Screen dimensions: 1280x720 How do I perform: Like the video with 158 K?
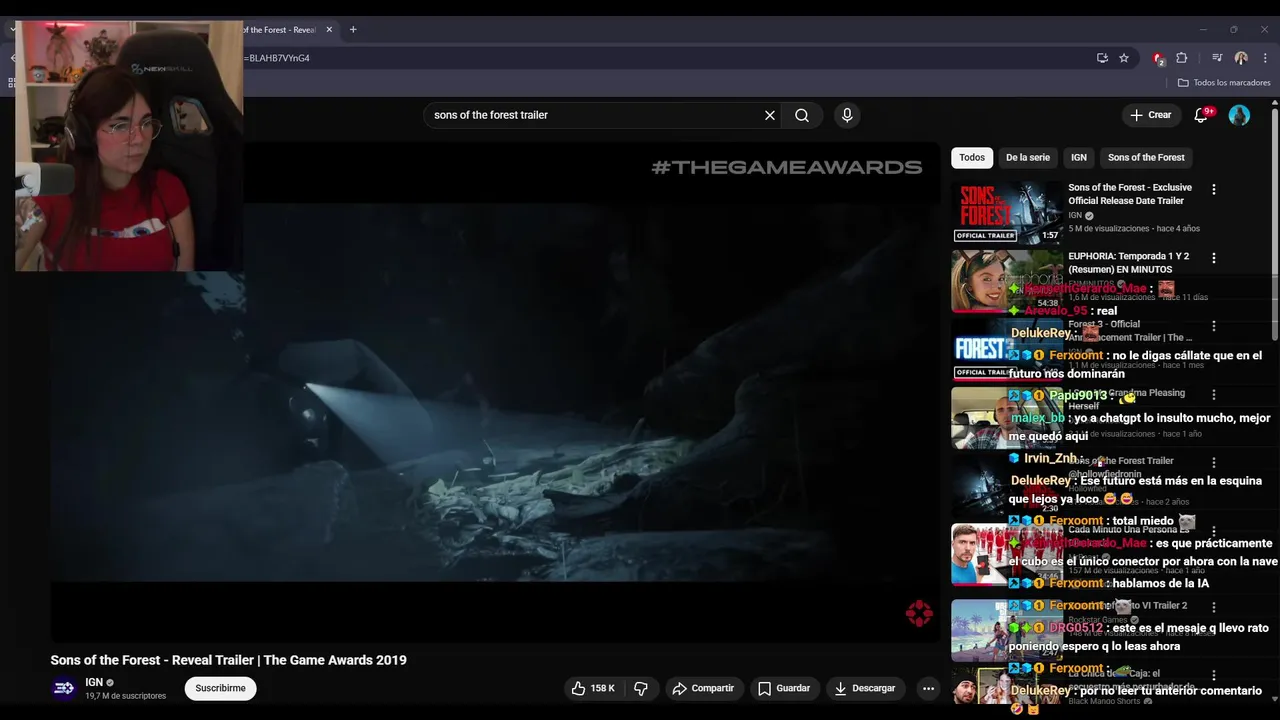593,688
